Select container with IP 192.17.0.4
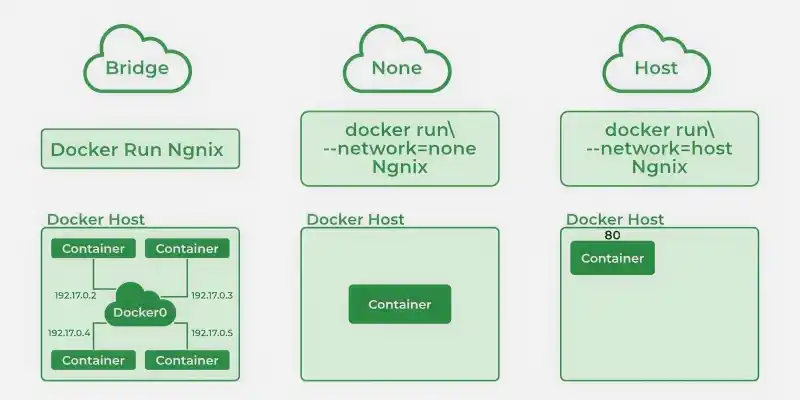This screenshot has width=800, height=400. [93, 360]
